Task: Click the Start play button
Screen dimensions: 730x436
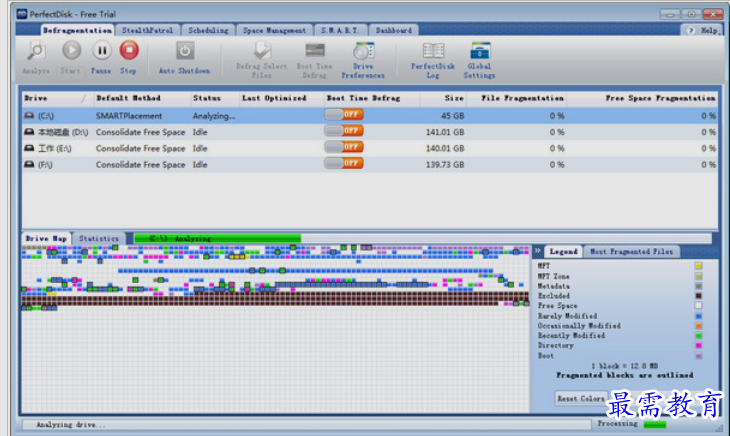Action: 72,50
